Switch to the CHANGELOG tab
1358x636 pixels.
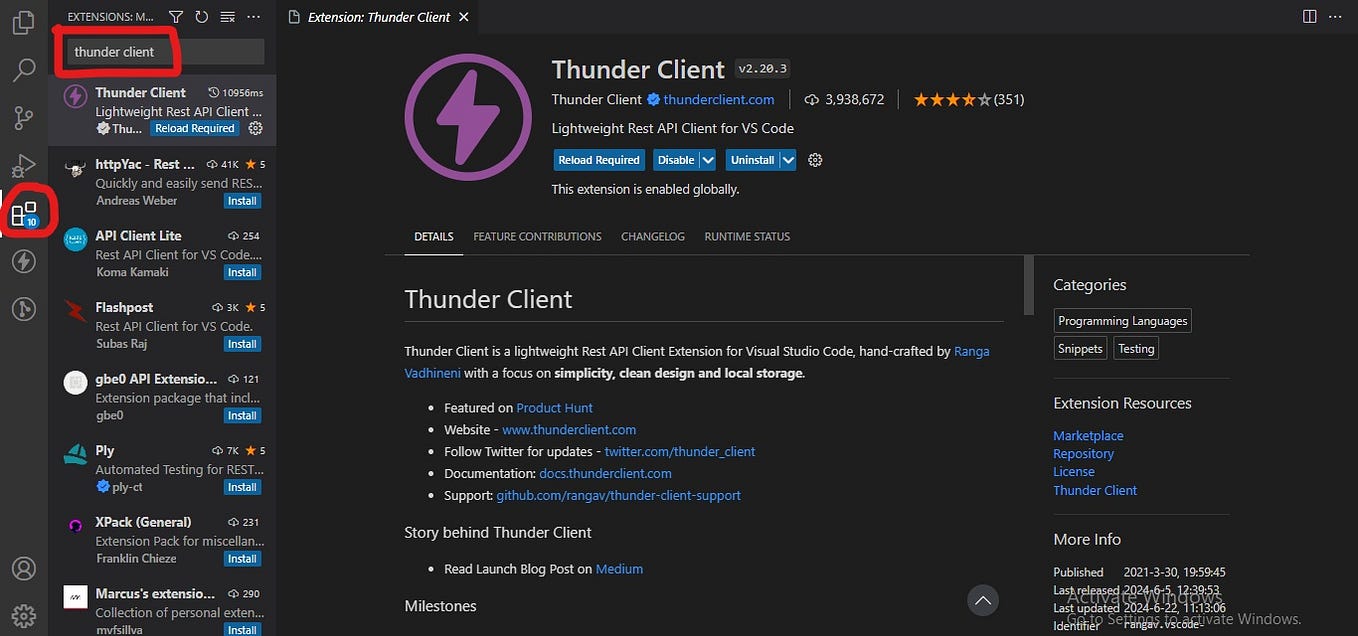coord(653,237)
